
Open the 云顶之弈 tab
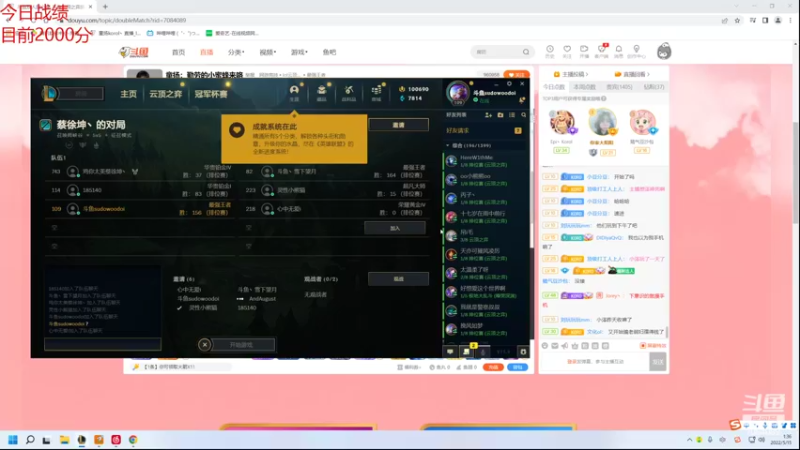pyautogui.click(x=165, y=94)
